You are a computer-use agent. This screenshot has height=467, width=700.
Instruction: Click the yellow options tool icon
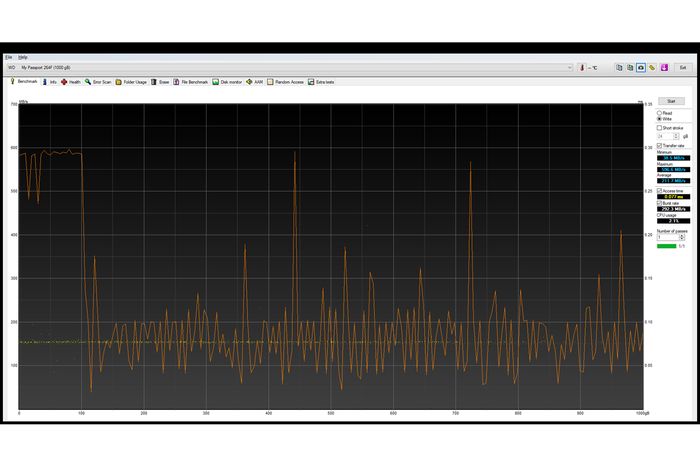[x=652, y=67]
